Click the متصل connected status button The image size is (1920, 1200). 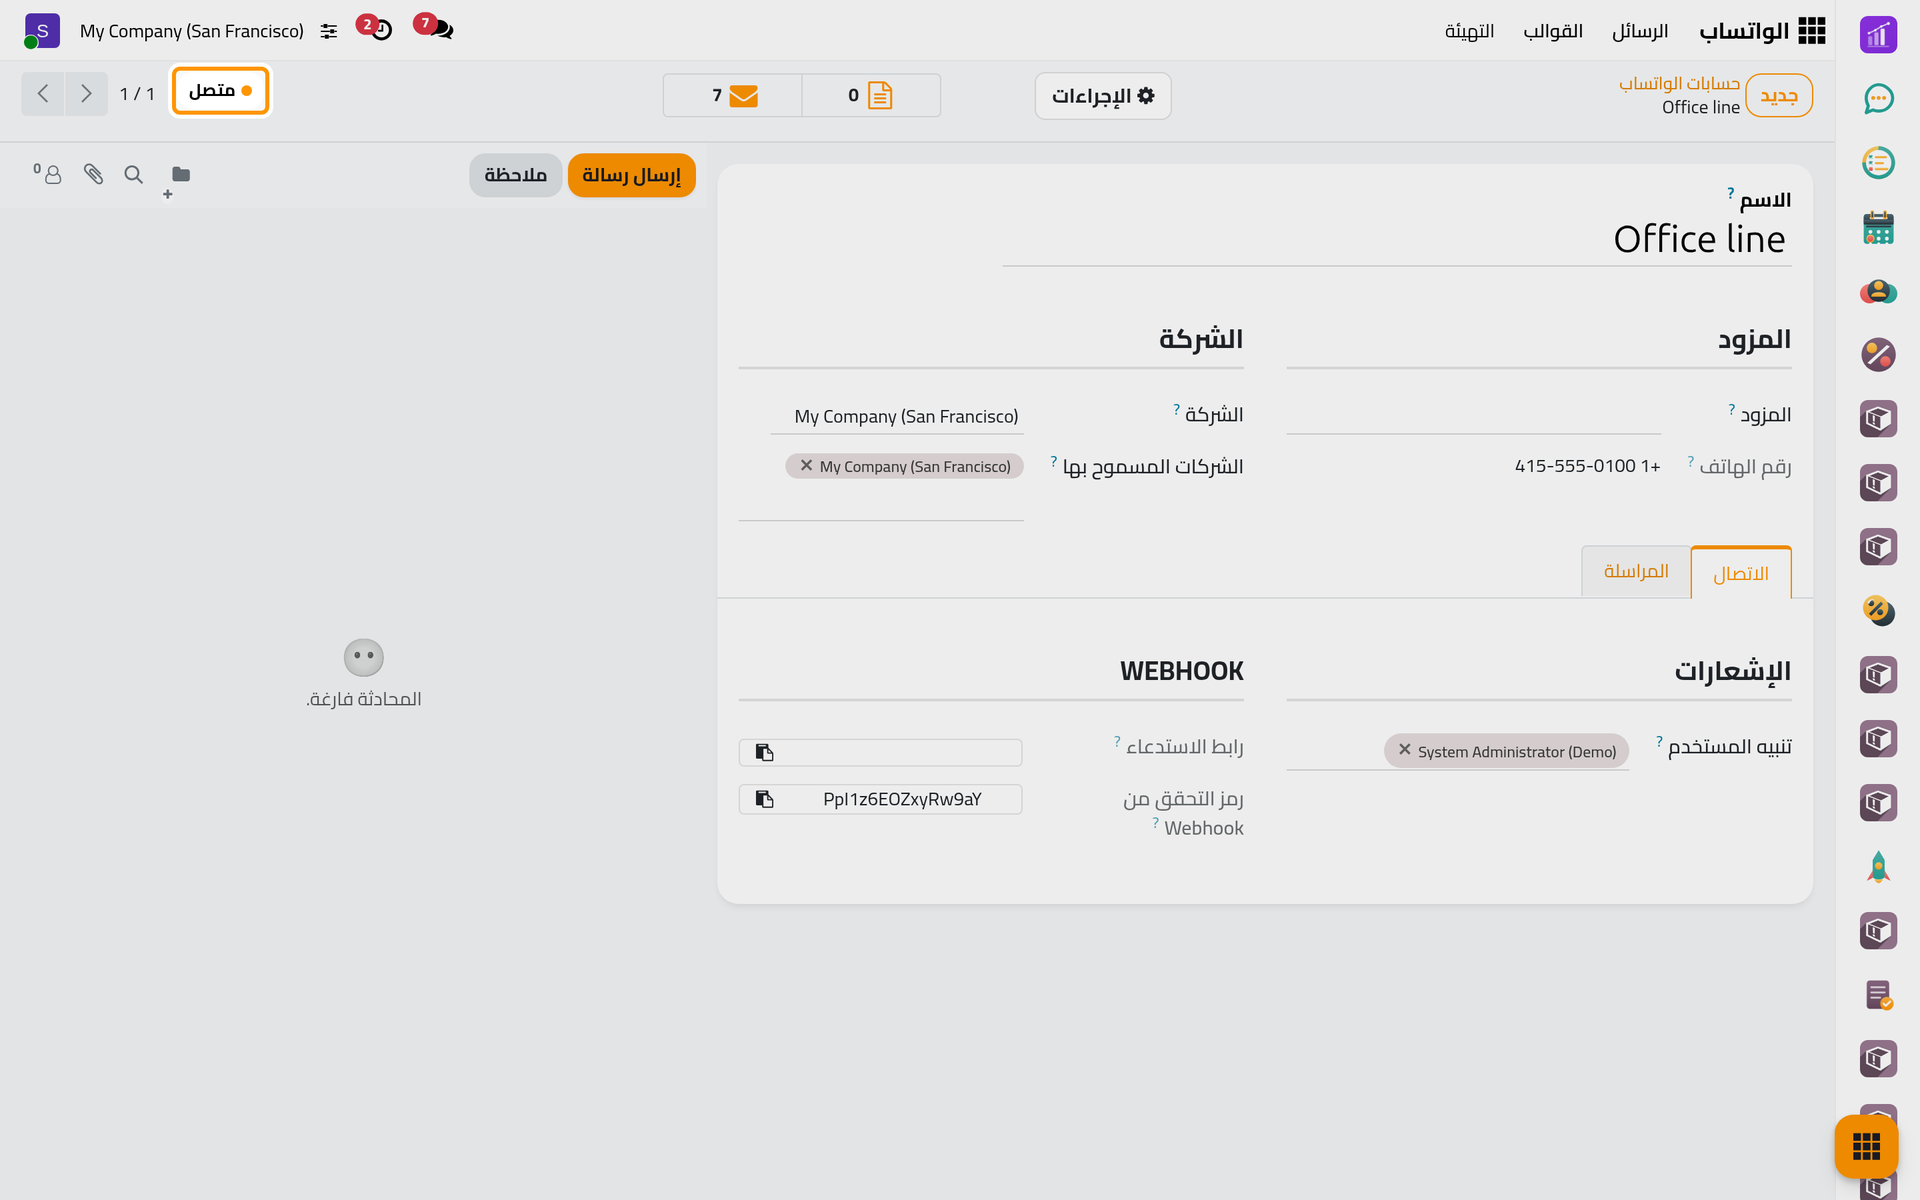(220, 91)
